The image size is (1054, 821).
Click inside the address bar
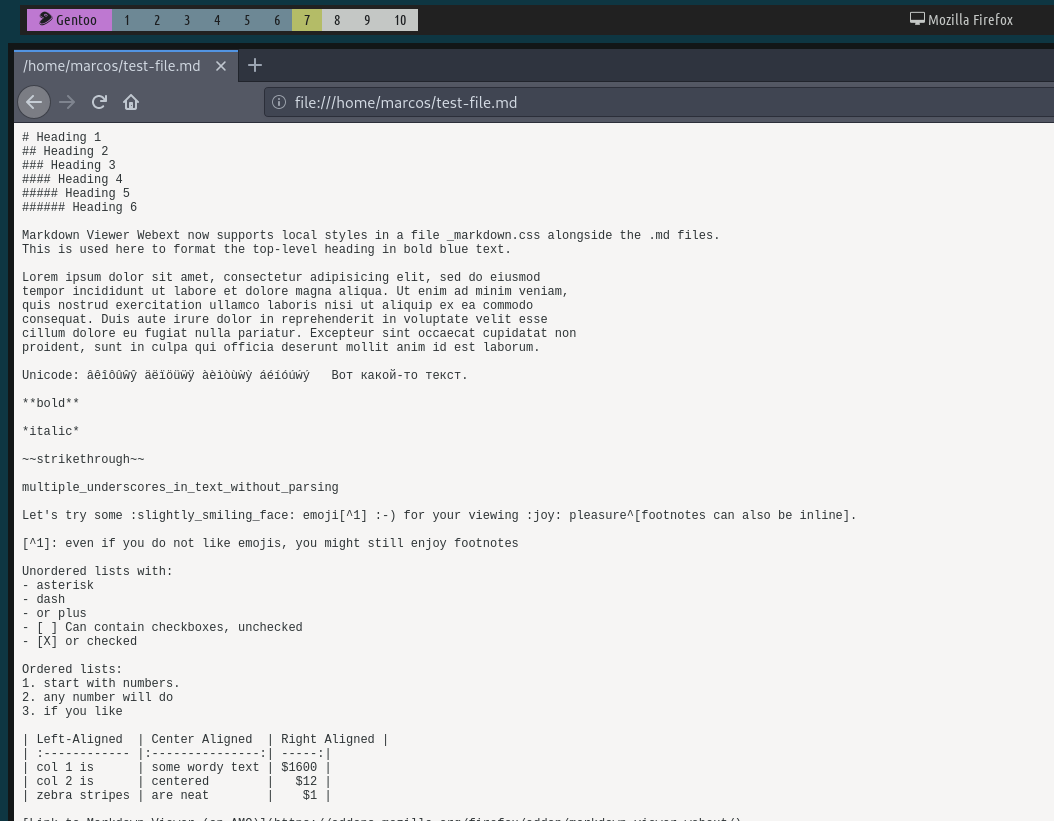[500, 102]
